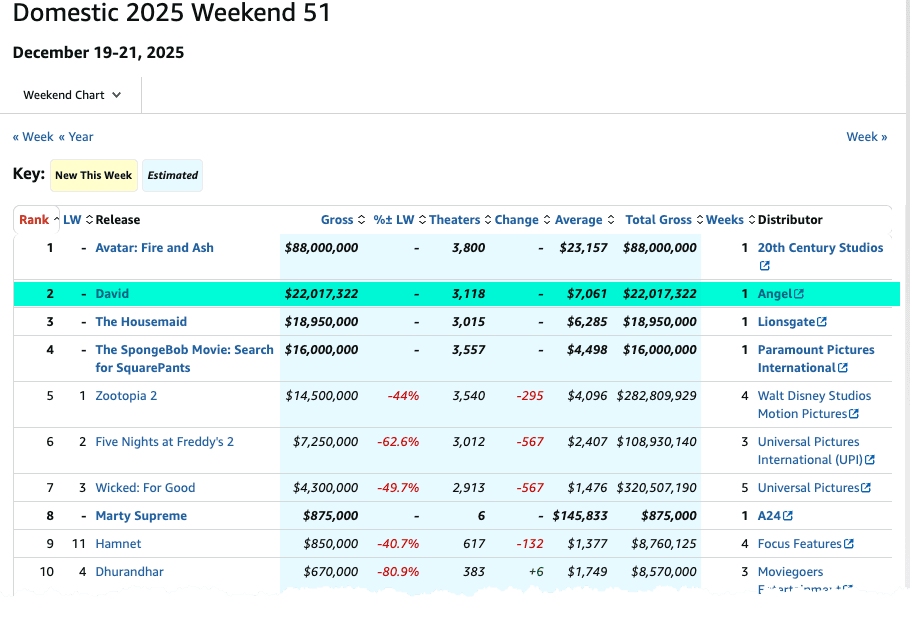The width and height of the screenshot is (910, 621).
Task: Sort by Theaters column header
Action: tap(454, 220)
